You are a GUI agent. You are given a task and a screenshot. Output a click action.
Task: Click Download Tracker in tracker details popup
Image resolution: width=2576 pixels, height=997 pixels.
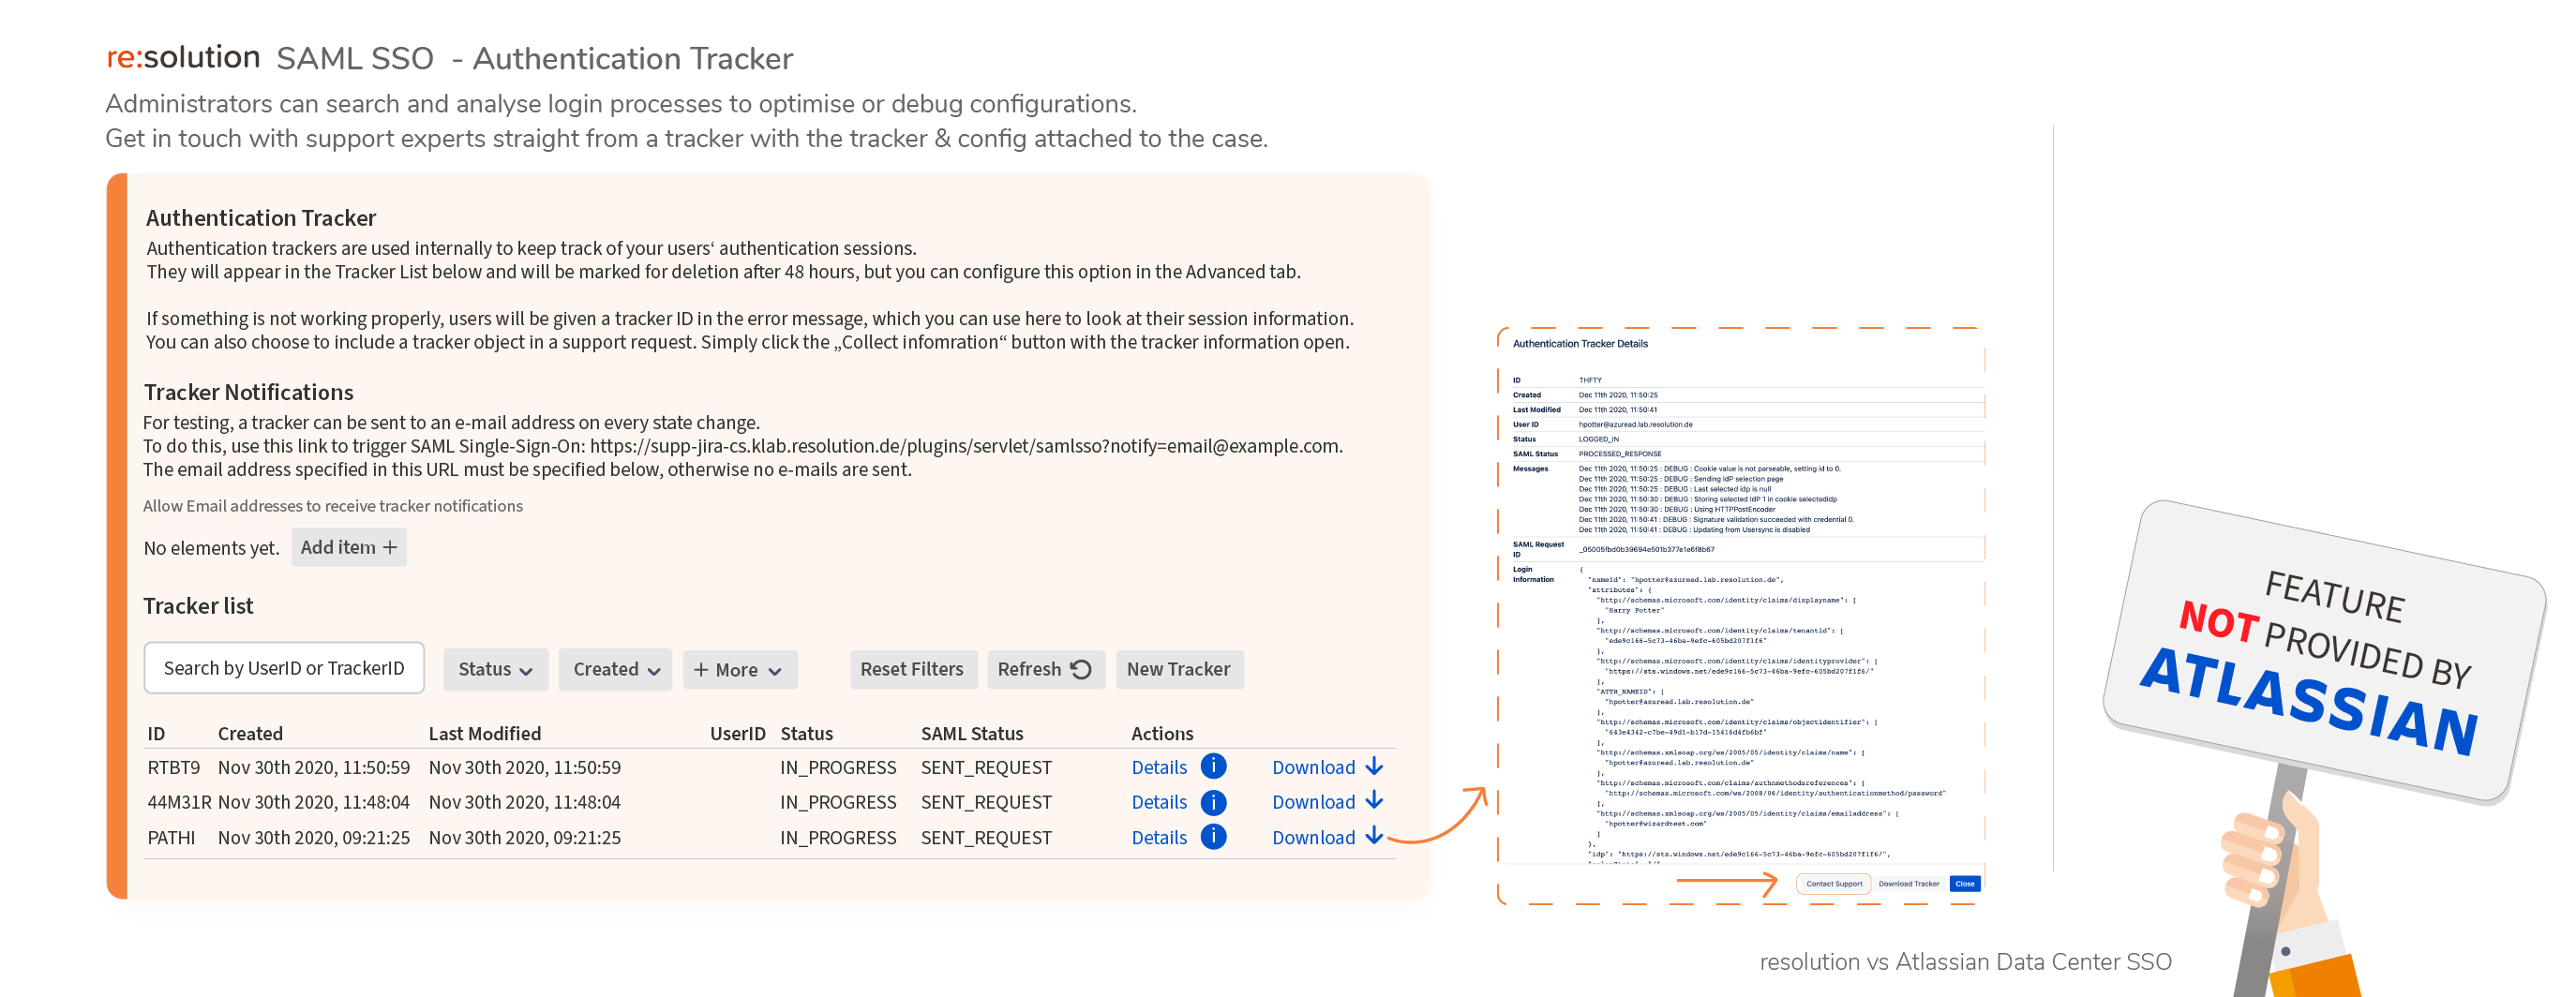click(x=1908, y=884)
